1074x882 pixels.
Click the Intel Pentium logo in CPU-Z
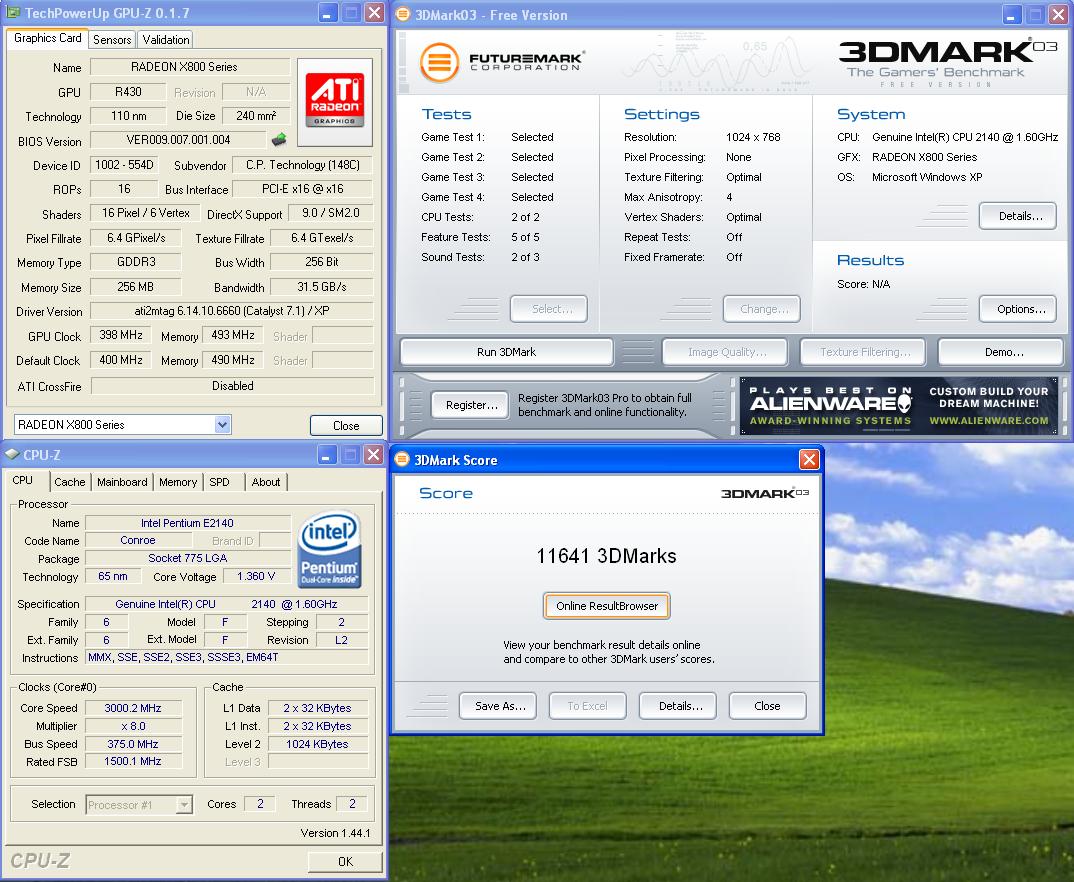click(329, 550)
